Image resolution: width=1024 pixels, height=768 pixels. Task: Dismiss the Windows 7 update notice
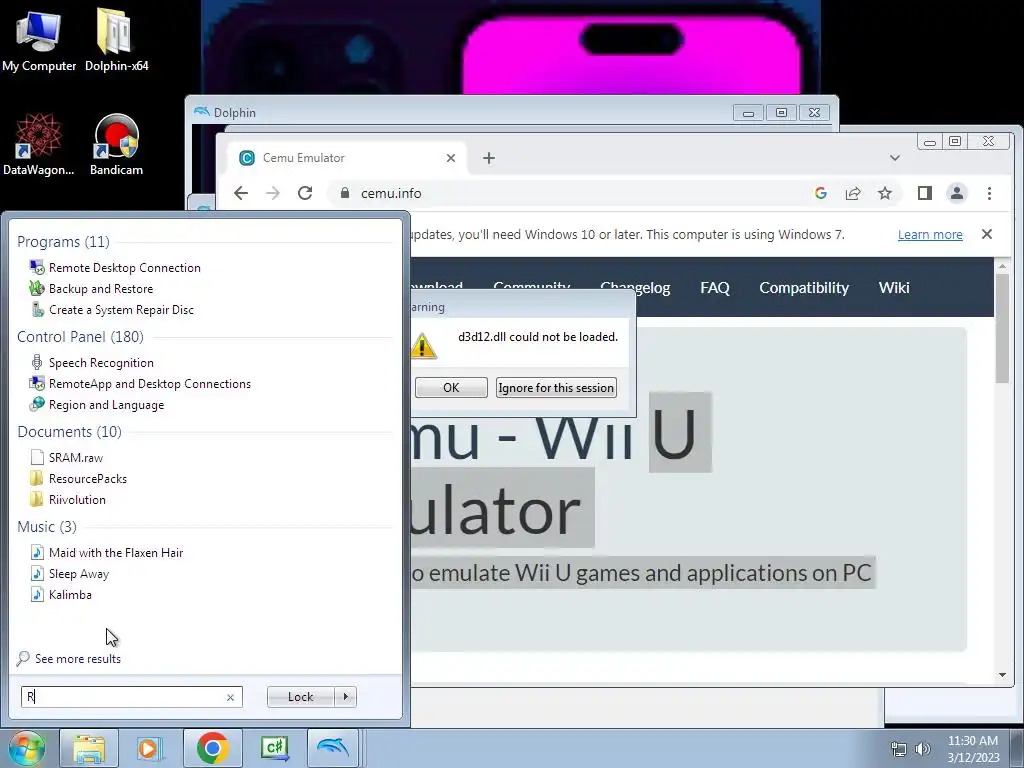click(x=987, y=234)
